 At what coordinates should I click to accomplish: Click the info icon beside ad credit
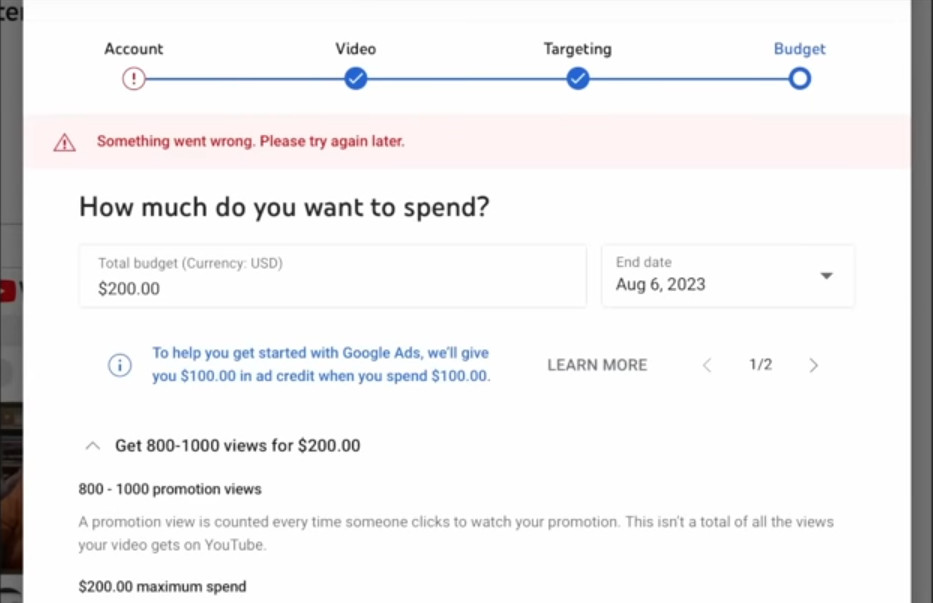pos(120,365)
